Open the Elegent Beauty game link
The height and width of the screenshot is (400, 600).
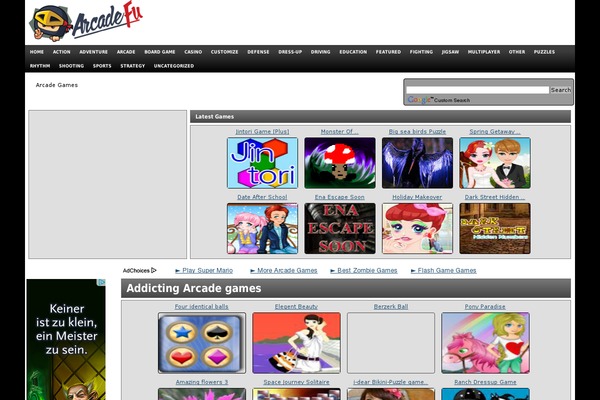click(x=296, y=307)
